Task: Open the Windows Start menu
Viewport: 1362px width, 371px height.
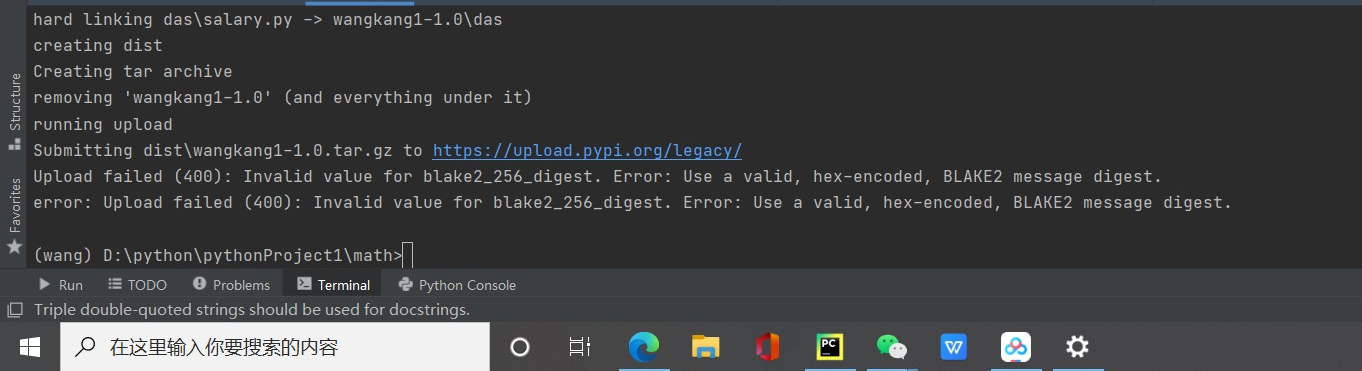Action: (30, 347)
